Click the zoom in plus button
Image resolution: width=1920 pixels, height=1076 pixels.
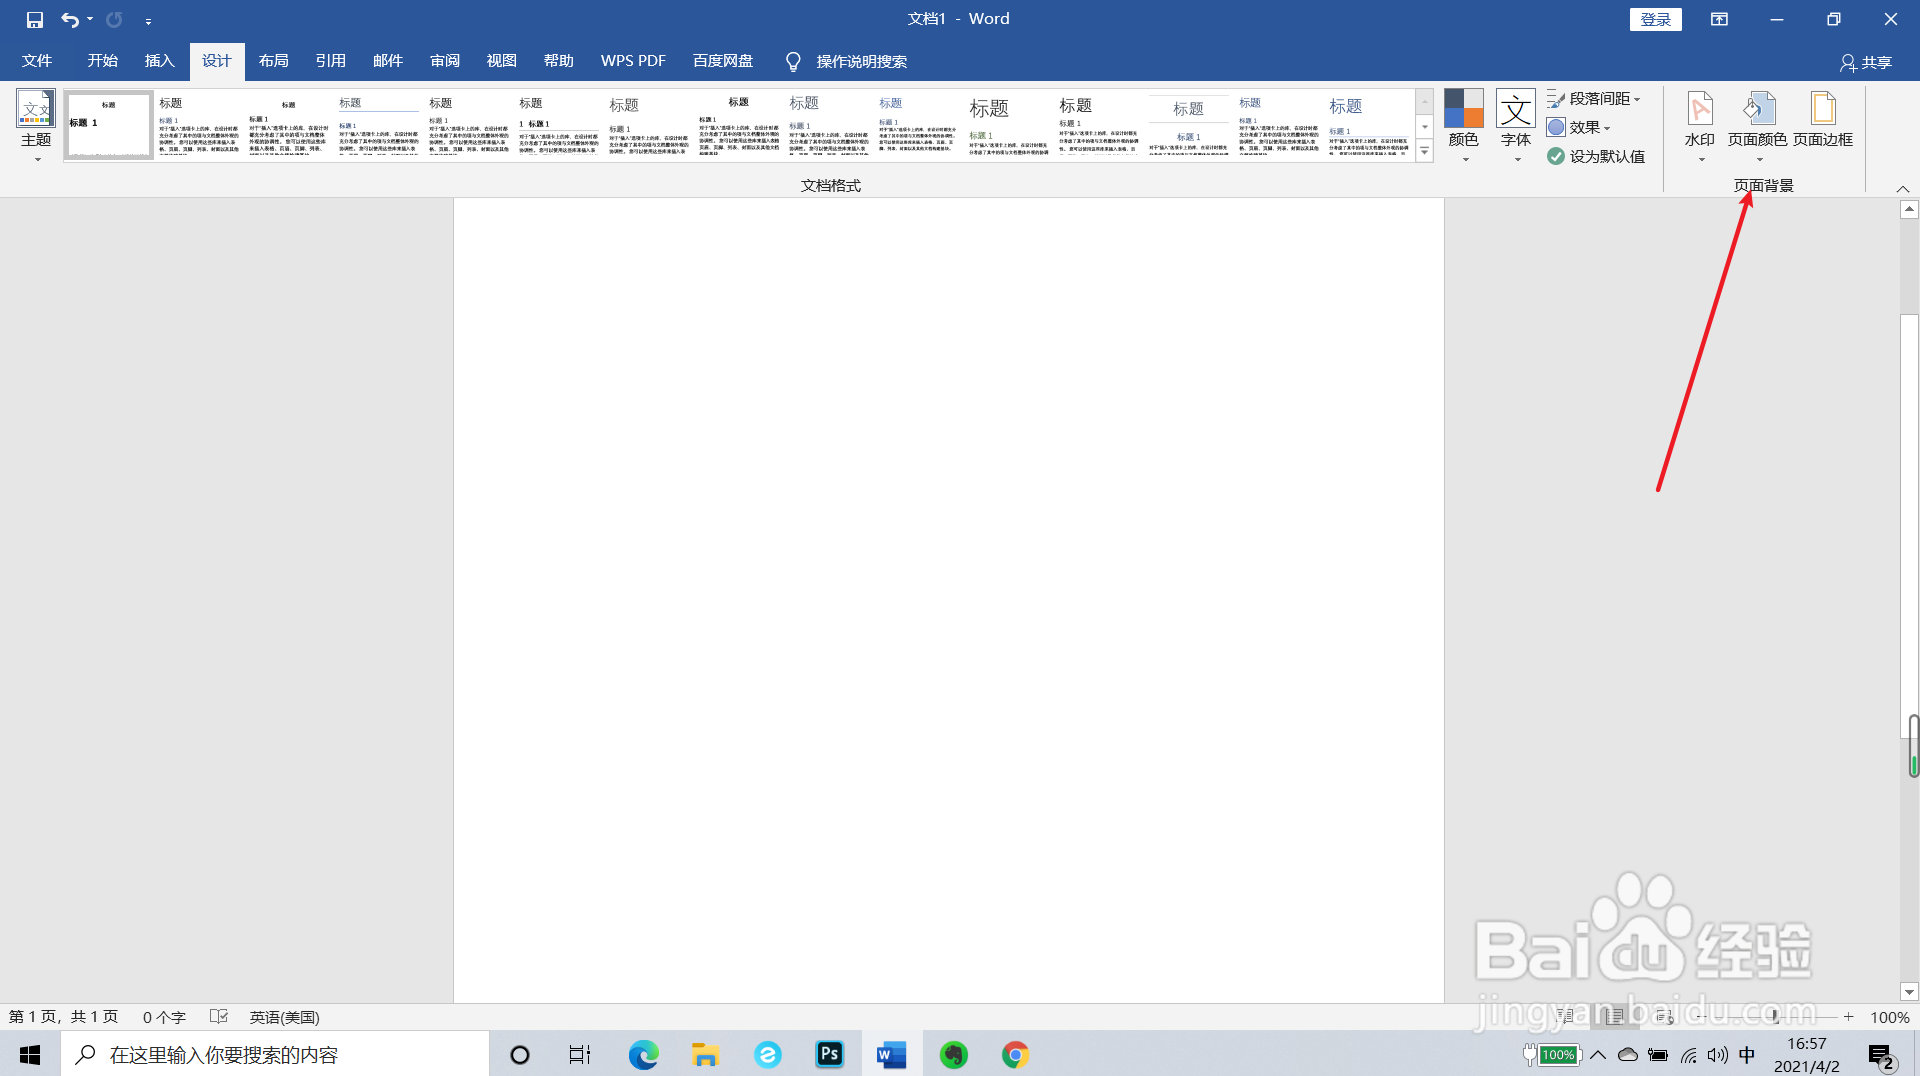(1849, 1017)
